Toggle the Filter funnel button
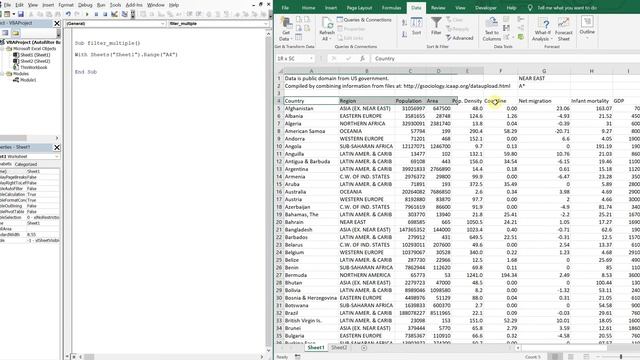Viewport: 640px width, 360px height. pos(436,27)
